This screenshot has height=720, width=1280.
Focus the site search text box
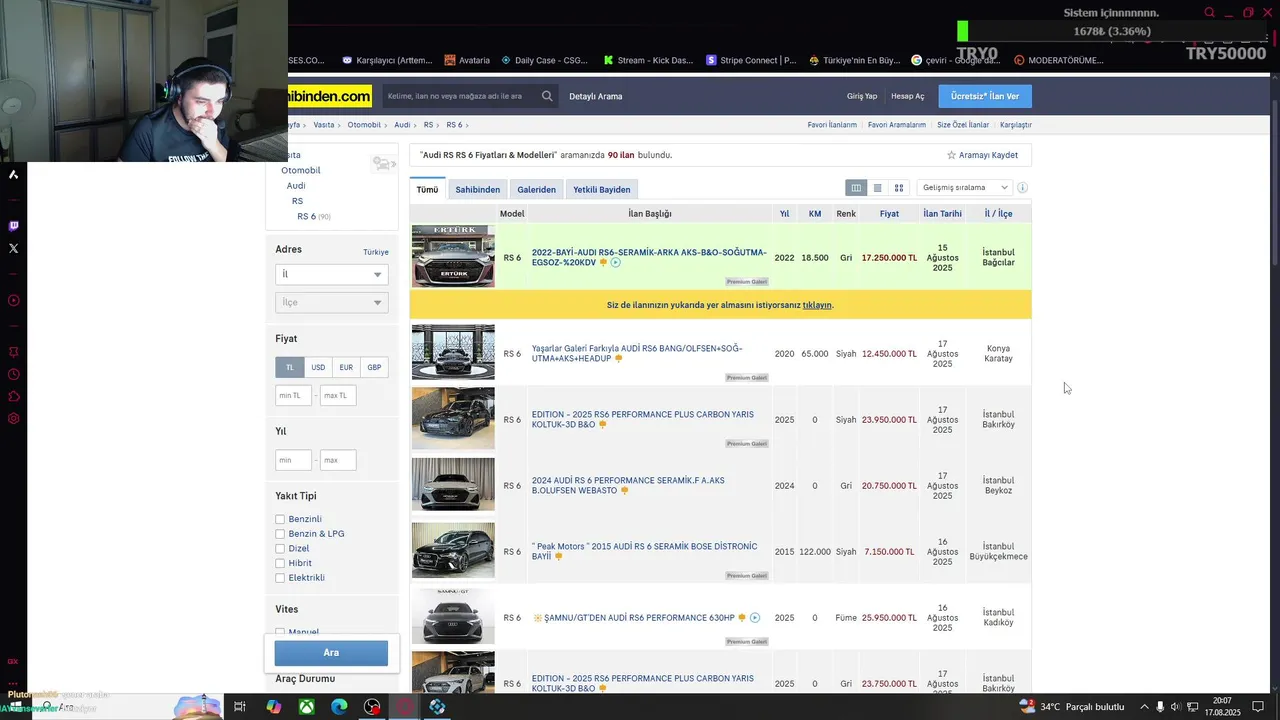click(x=461, y=96)
